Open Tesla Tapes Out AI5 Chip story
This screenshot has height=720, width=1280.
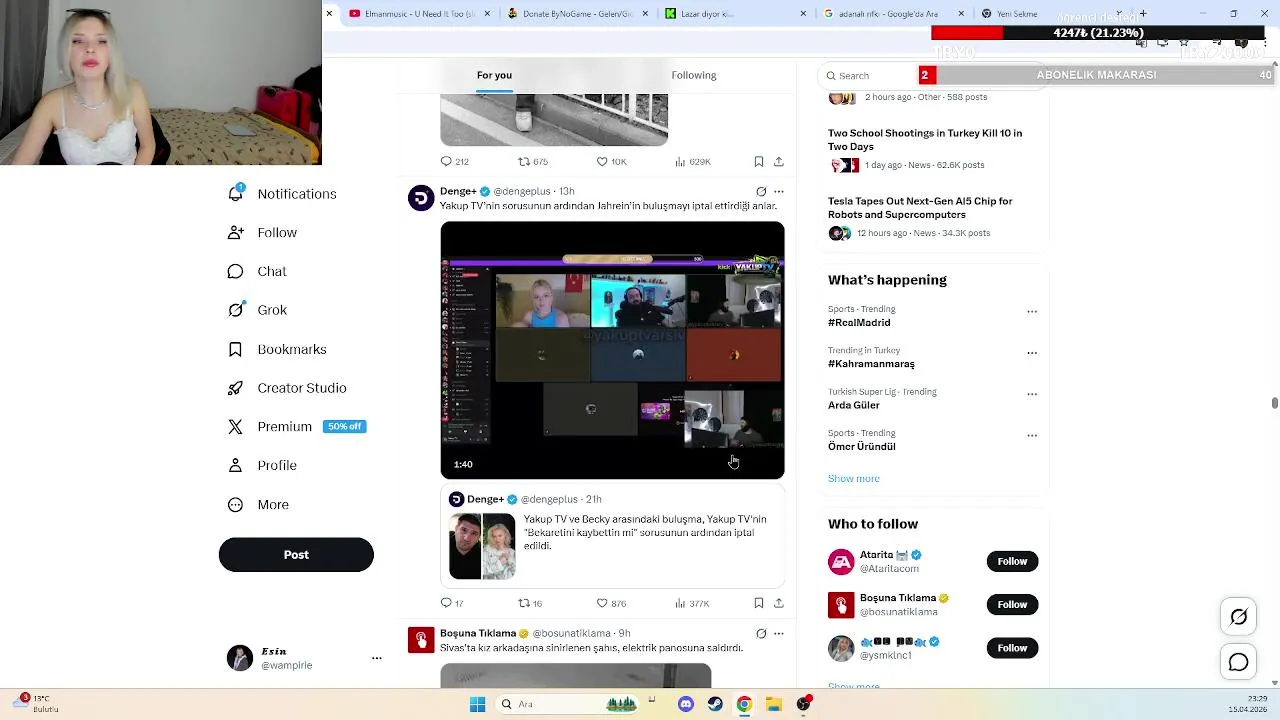coord(920,207)
